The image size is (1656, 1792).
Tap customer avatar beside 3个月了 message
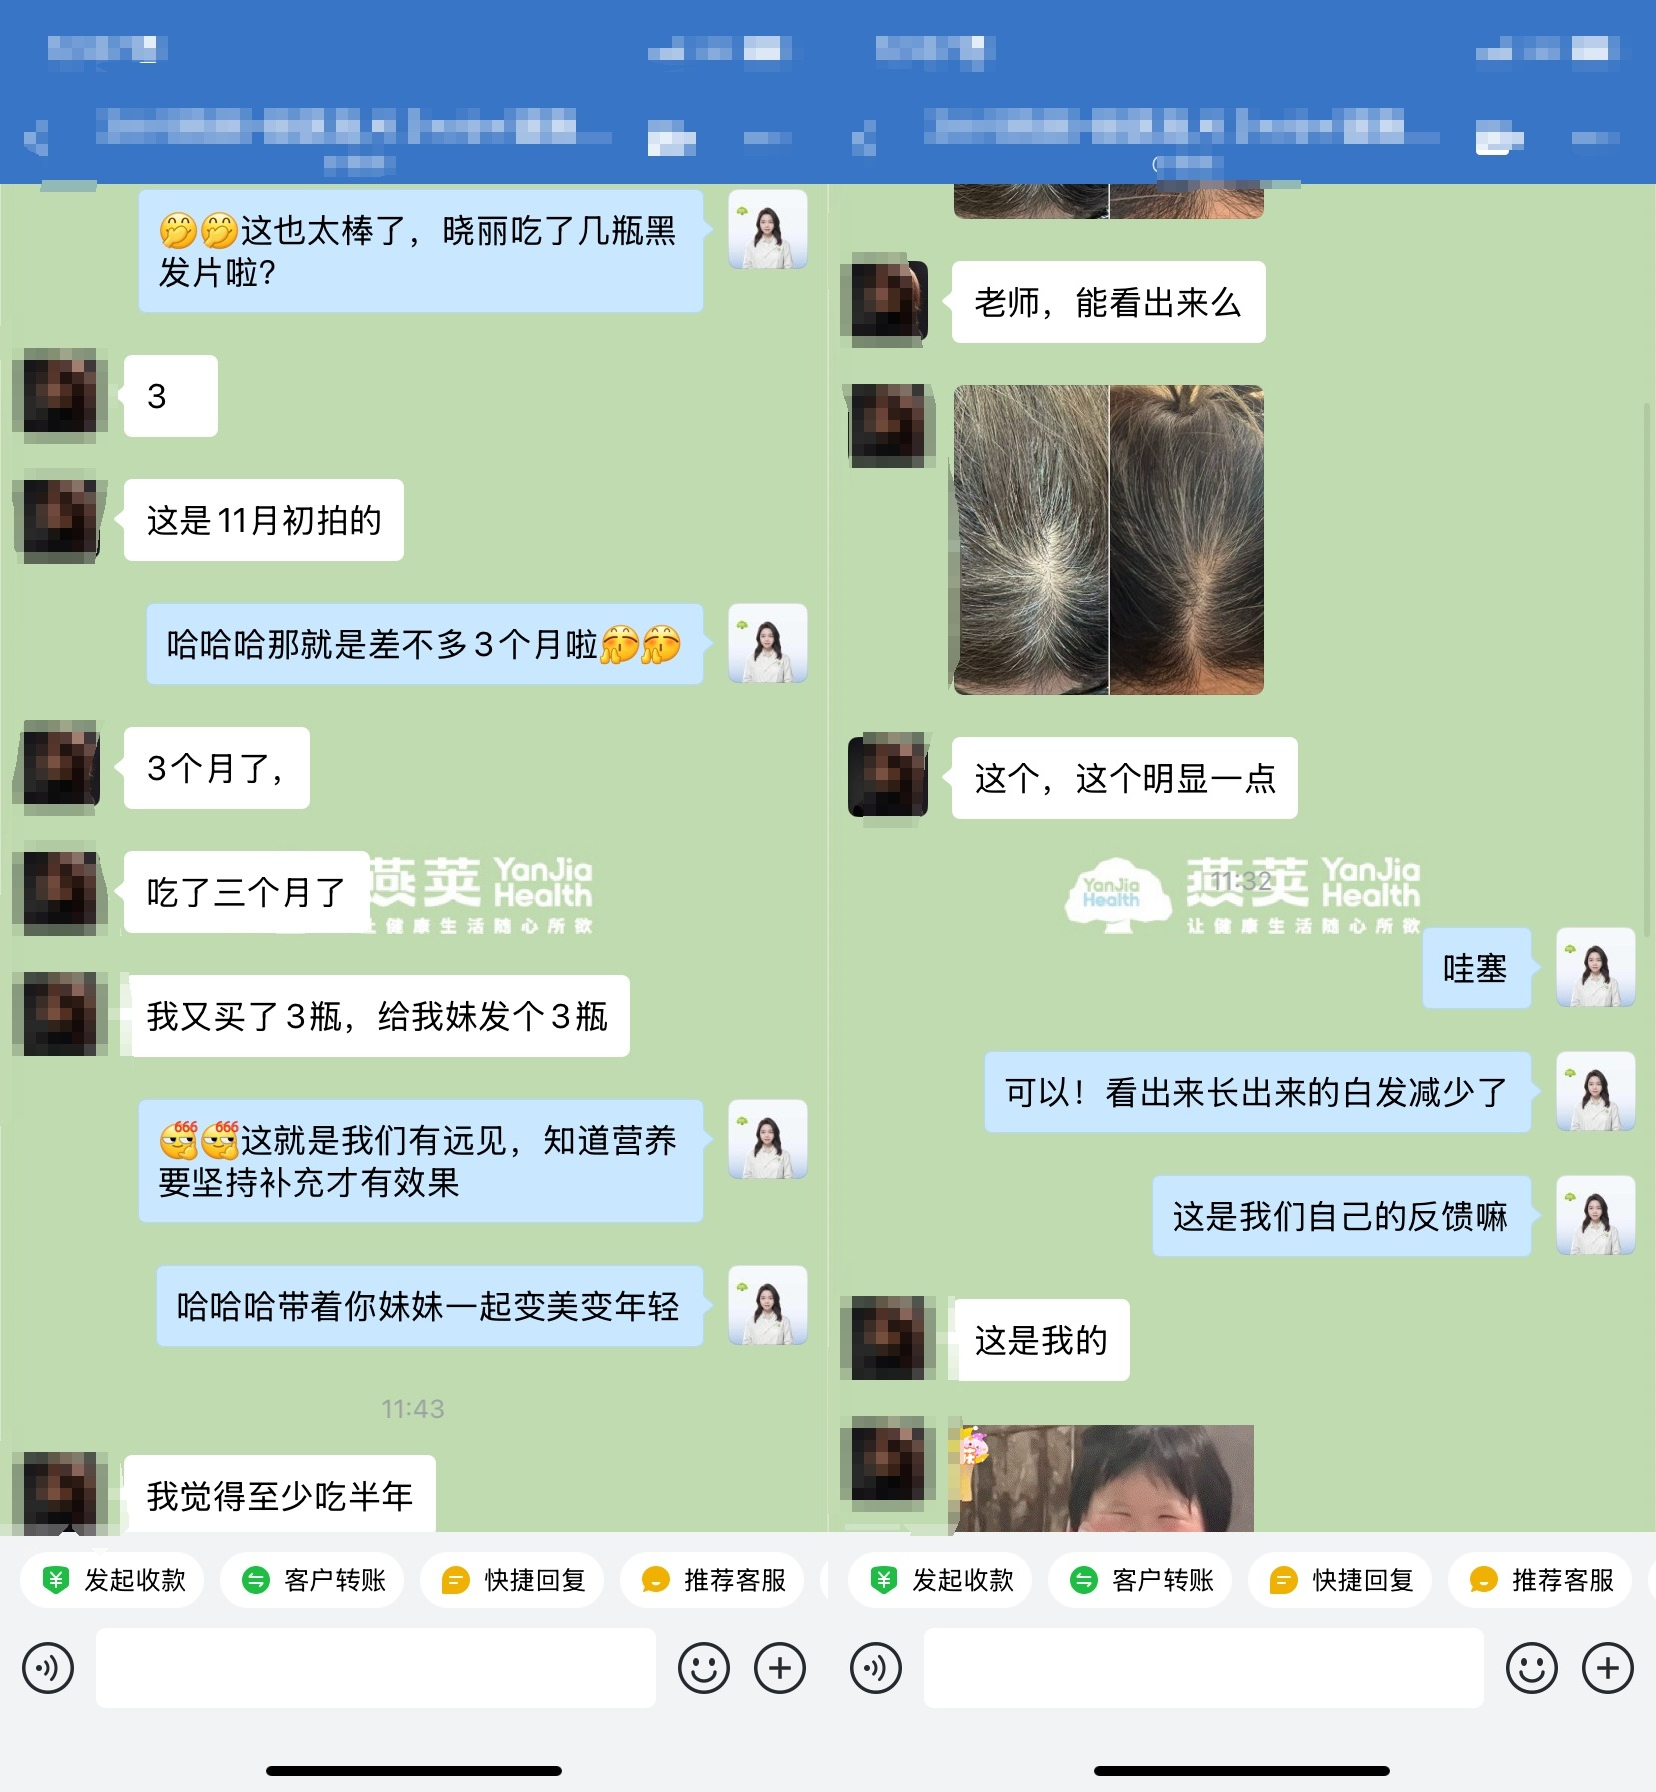pos(60,768)
